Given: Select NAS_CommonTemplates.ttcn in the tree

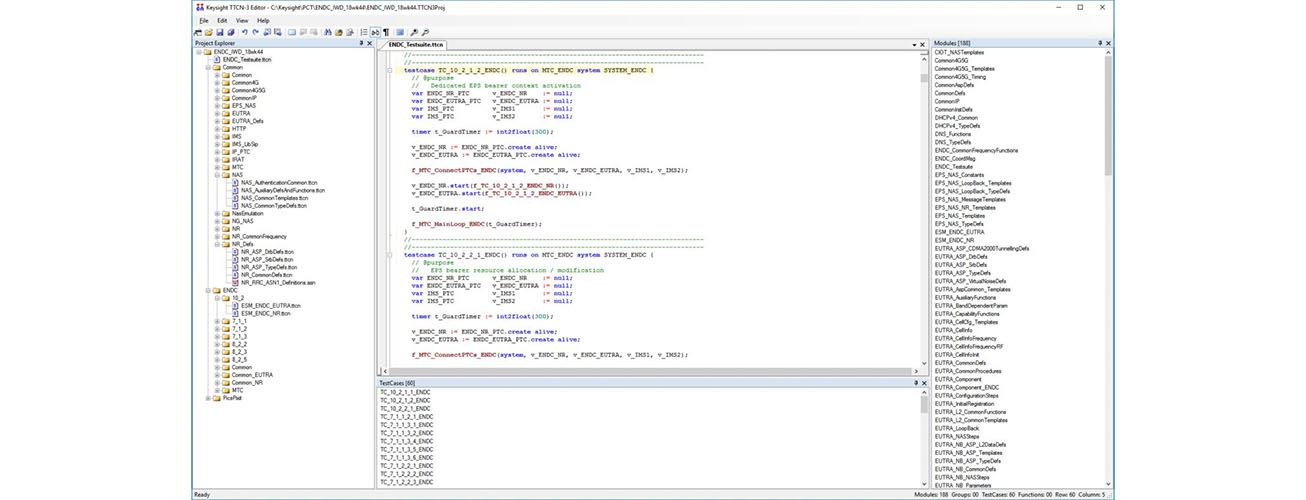Looking at the screenshot, I should coord(275,198).
